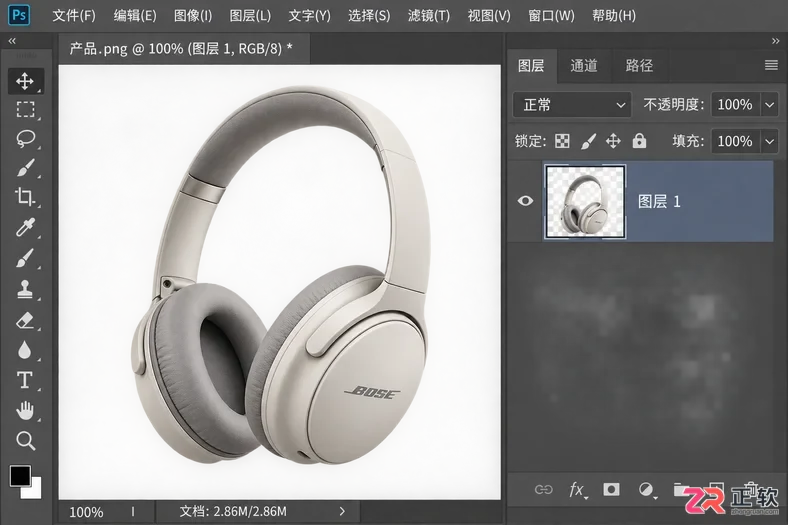The image size is (788, 525).
Task: Click the 填充 label
Action: 688,141
